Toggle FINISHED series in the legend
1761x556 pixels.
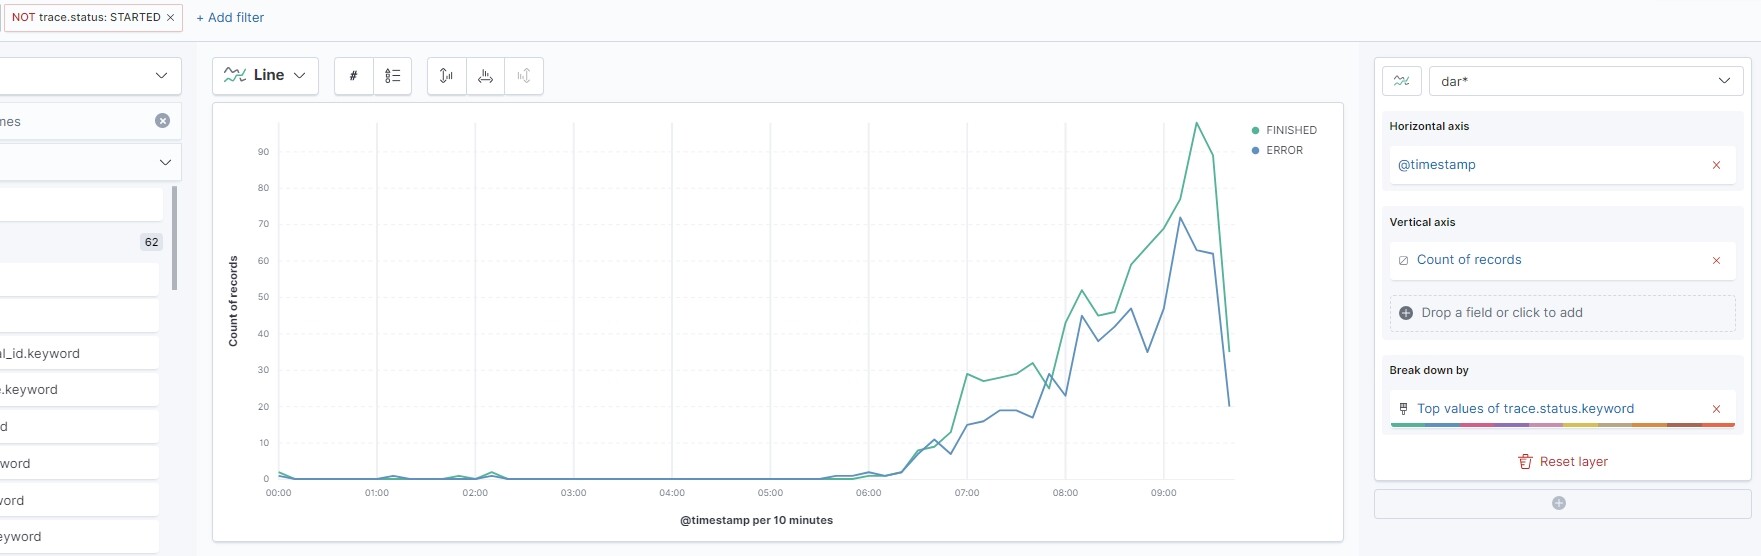[1291, 130]
